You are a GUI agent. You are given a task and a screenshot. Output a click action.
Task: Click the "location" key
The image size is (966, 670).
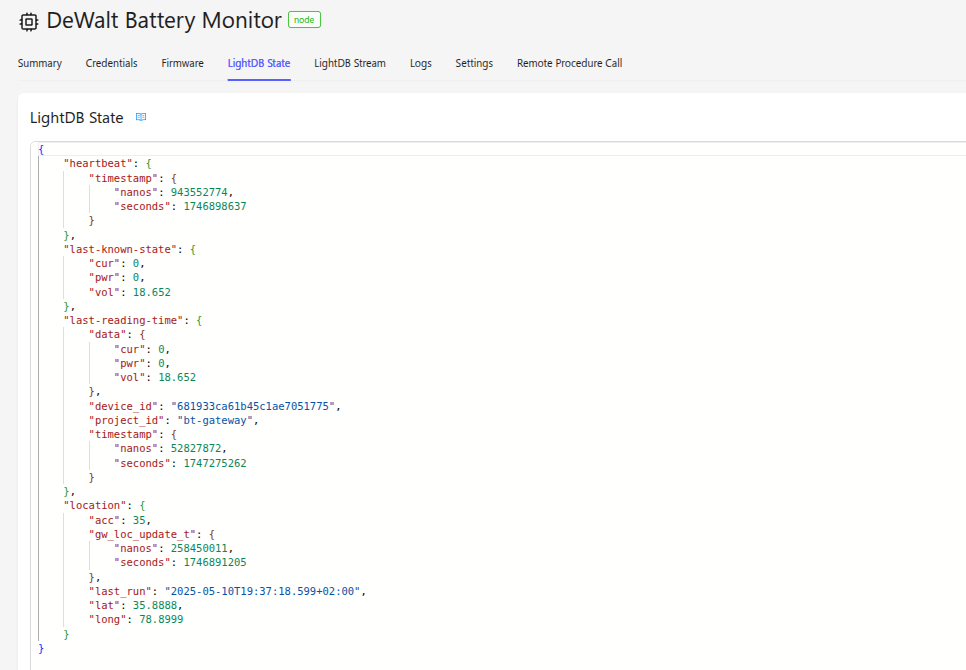[95, 505]
